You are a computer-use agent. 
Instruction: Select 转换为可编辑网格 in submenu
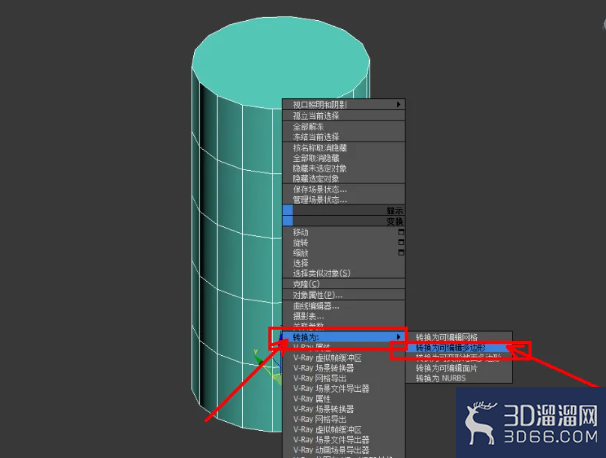coord(459,337)
